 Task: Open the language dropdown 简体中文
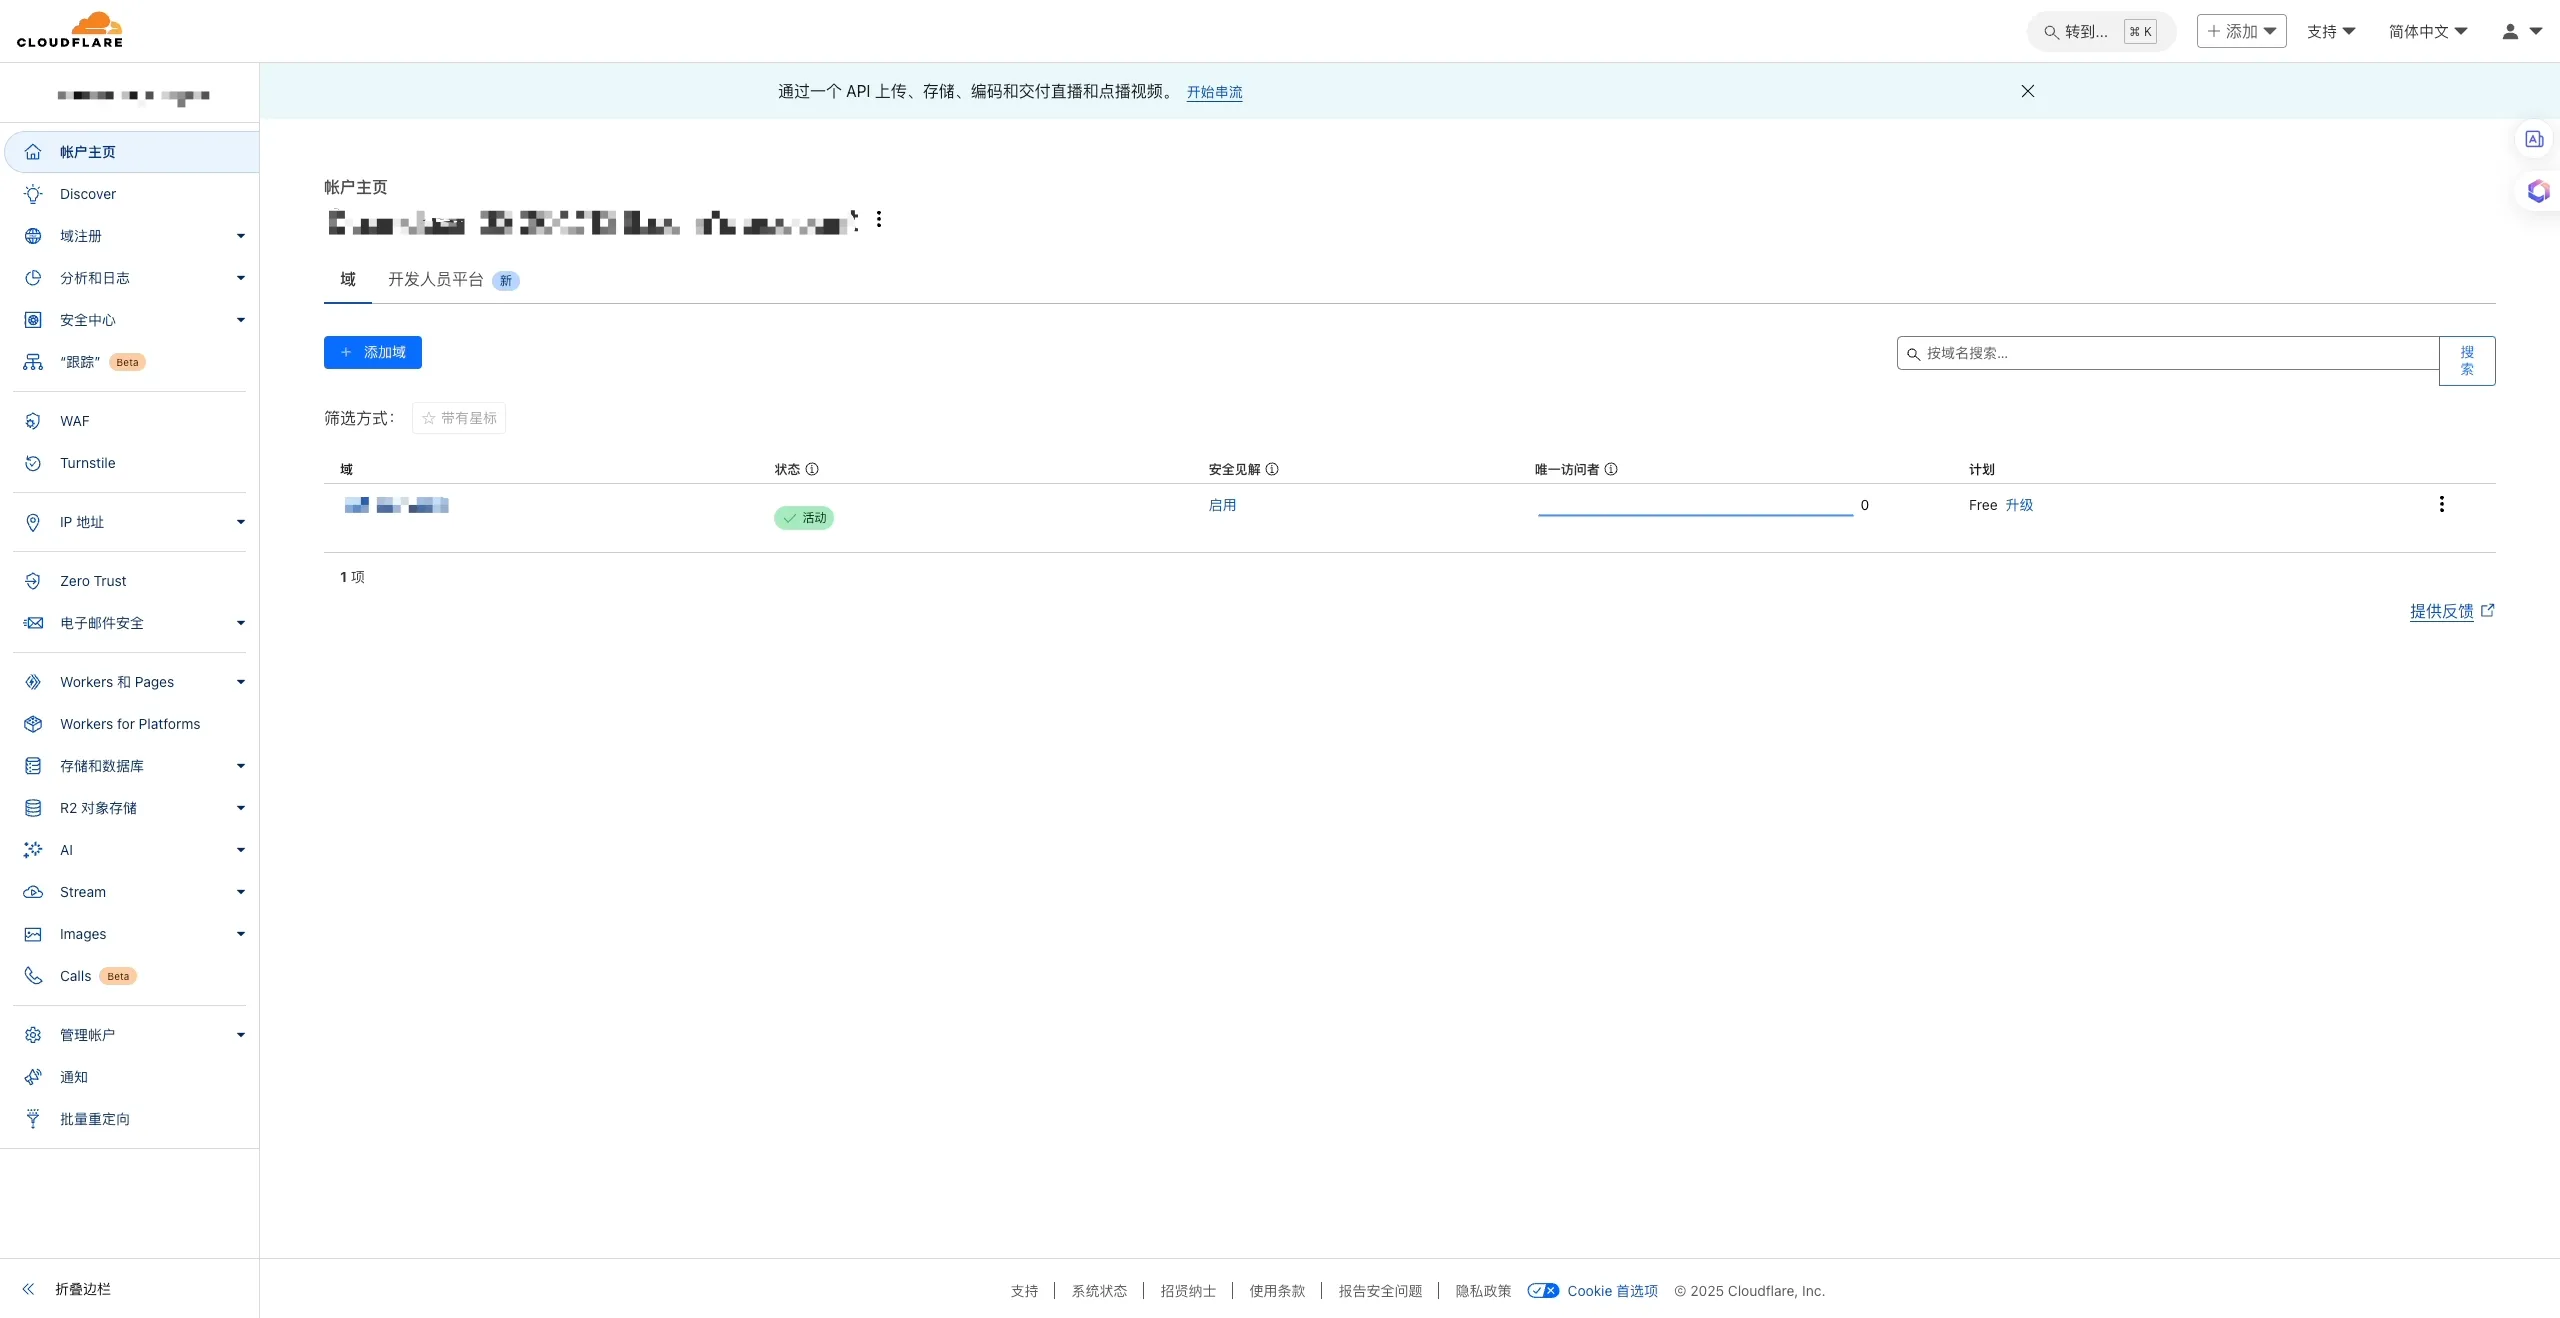2427,31
